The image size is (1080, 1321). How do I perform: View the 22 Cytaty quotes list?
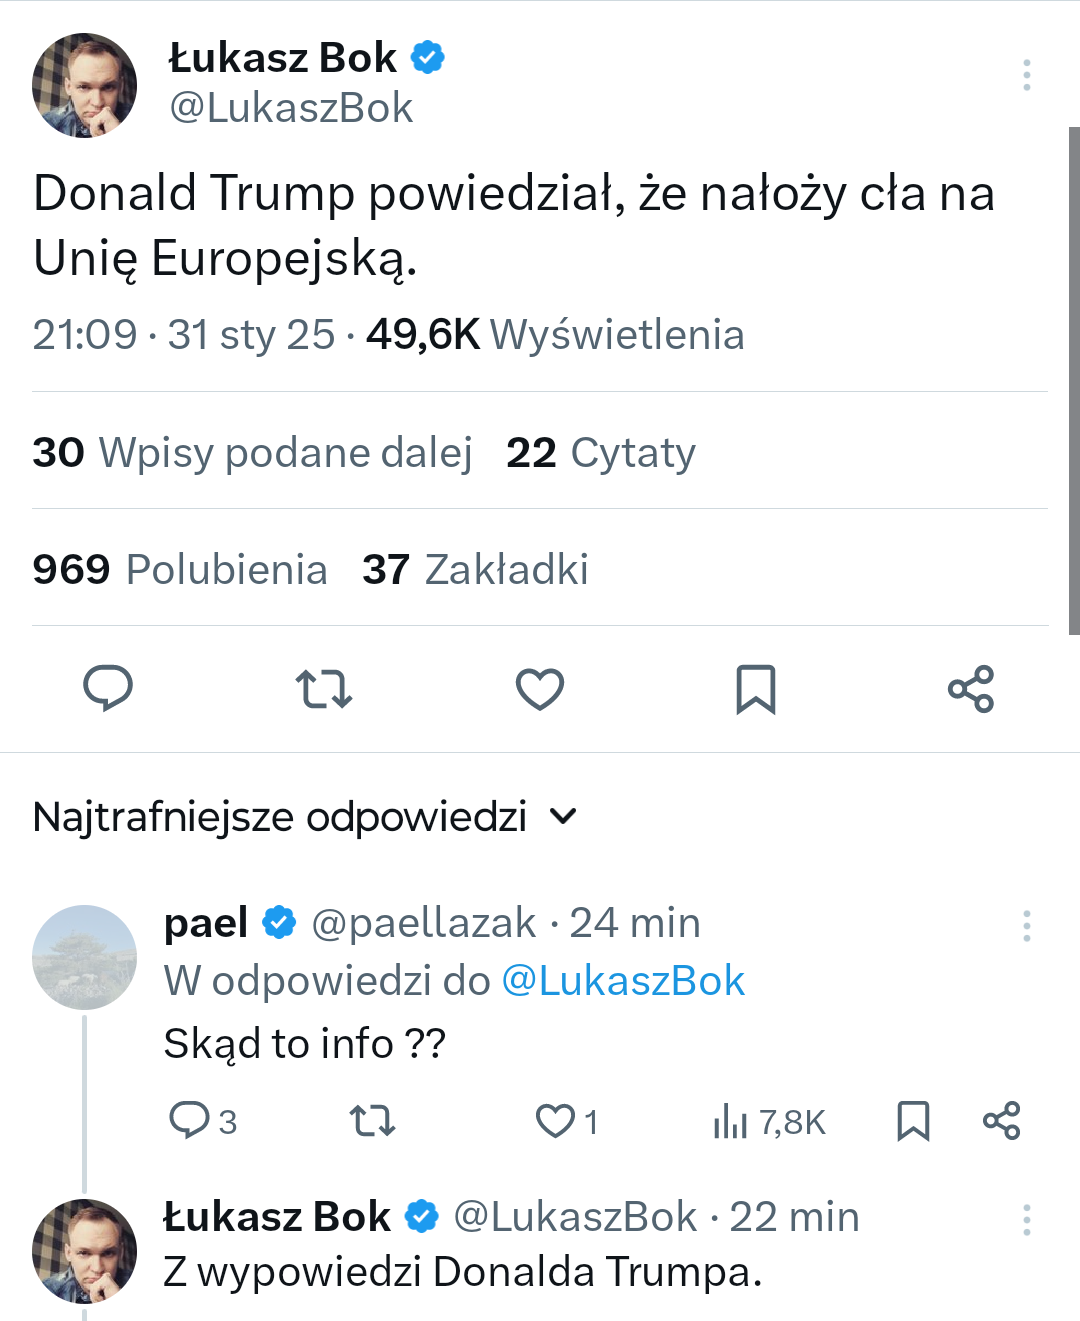click(601, 453)
